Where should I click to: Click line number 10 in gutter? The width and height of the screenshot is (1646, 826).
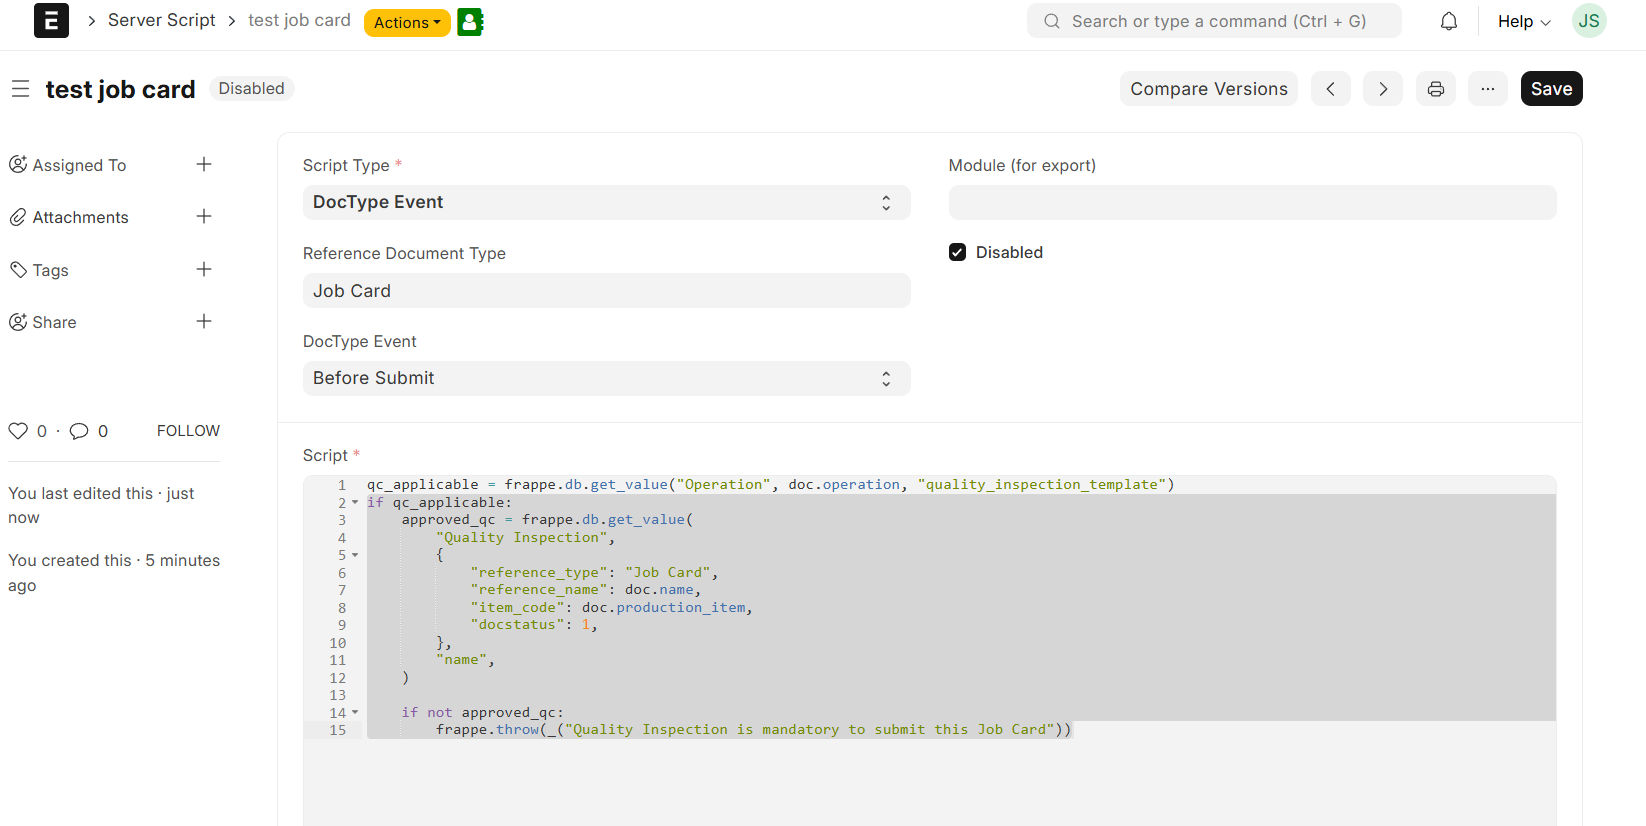[338, 643]
